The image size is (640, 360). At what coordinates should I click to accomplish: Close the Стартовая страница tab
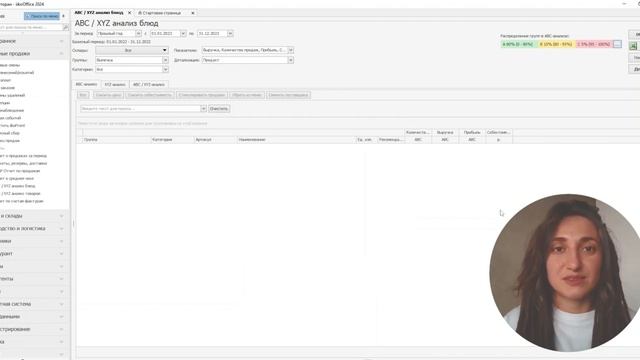(x=193, y=13)
